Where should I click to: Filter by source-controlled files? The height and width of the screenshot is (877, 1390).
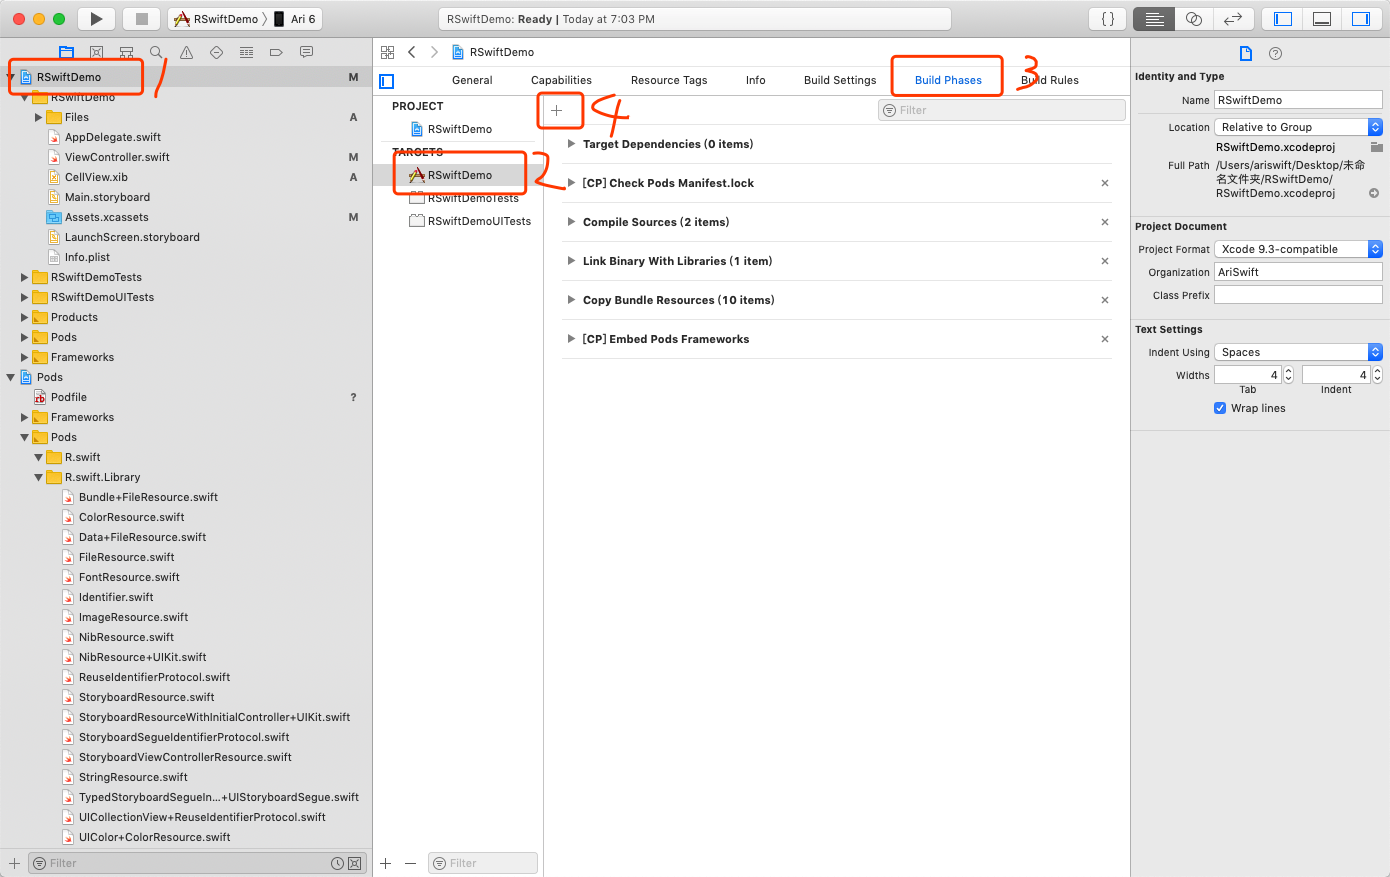tap(354, 863)
